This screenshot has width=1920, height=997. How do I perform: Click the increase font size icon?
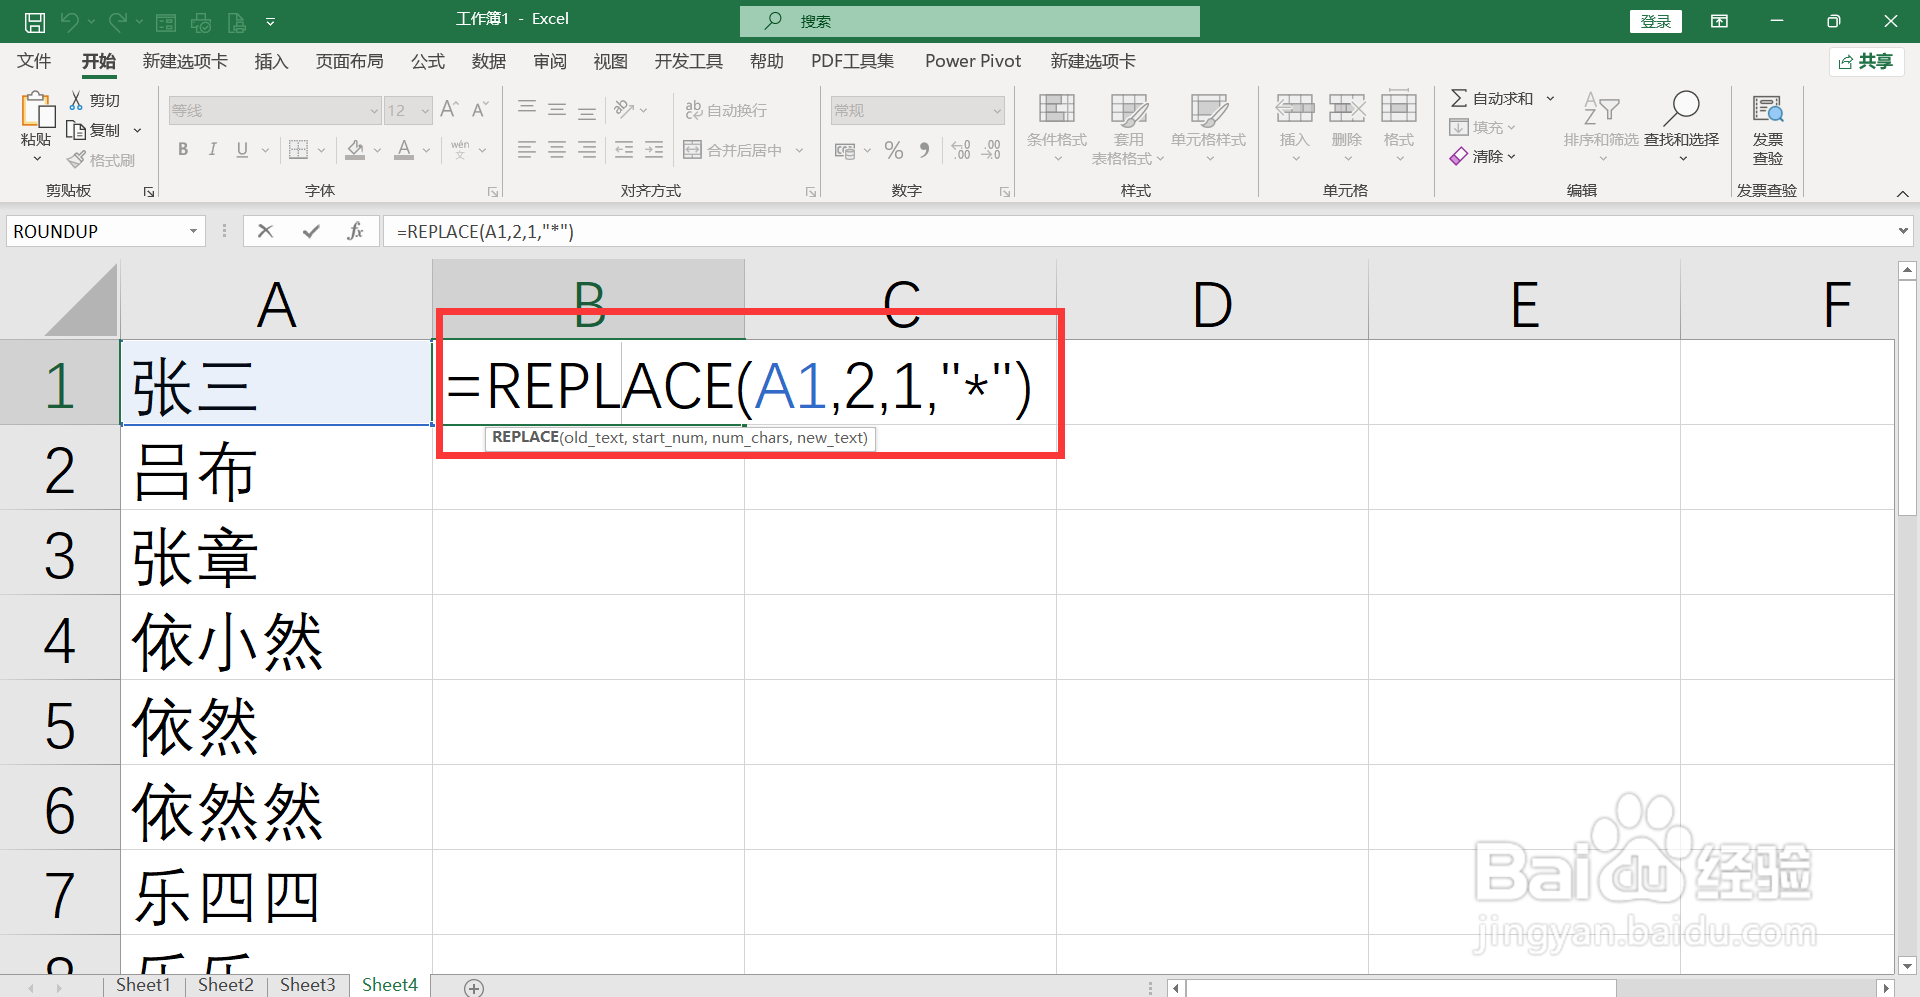tap(449, 109)
